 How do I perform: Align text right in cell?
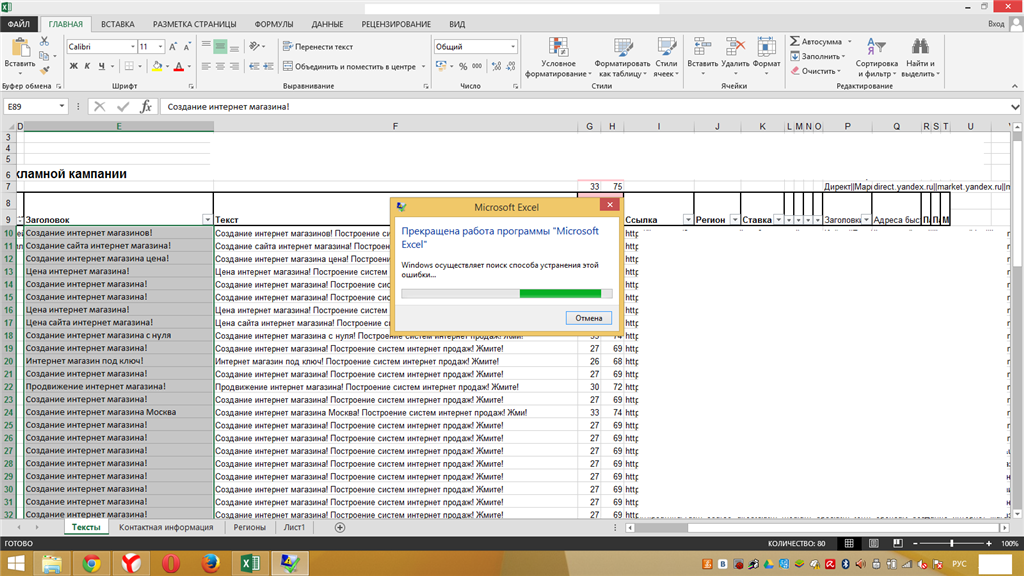(x=234, y=66)
